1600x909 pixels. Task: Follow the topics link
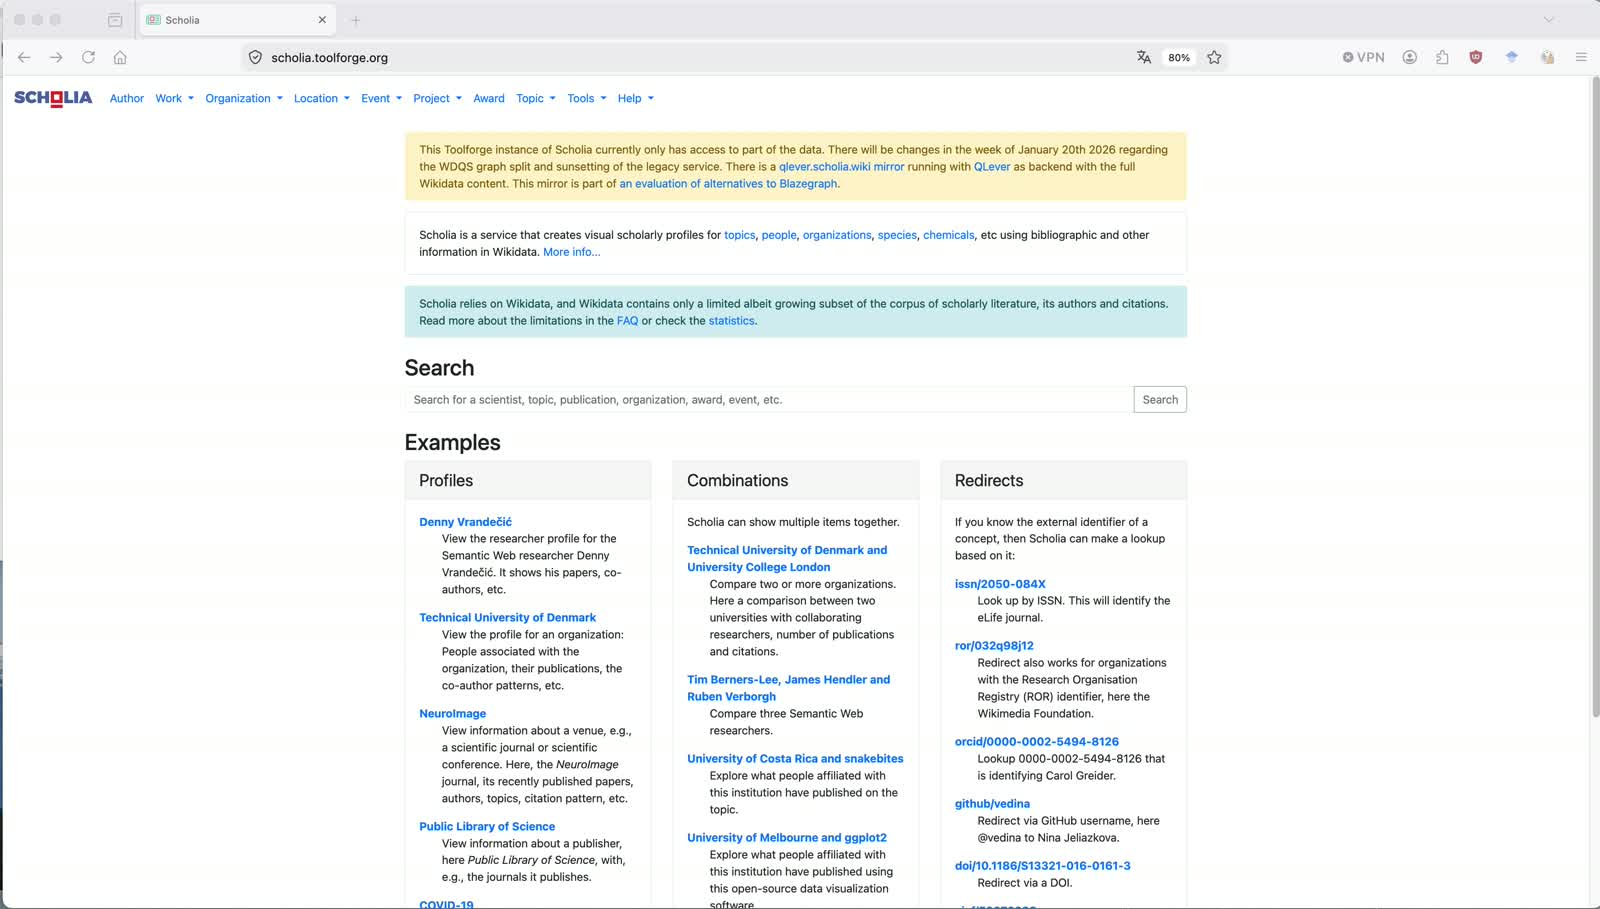point(740,235)
